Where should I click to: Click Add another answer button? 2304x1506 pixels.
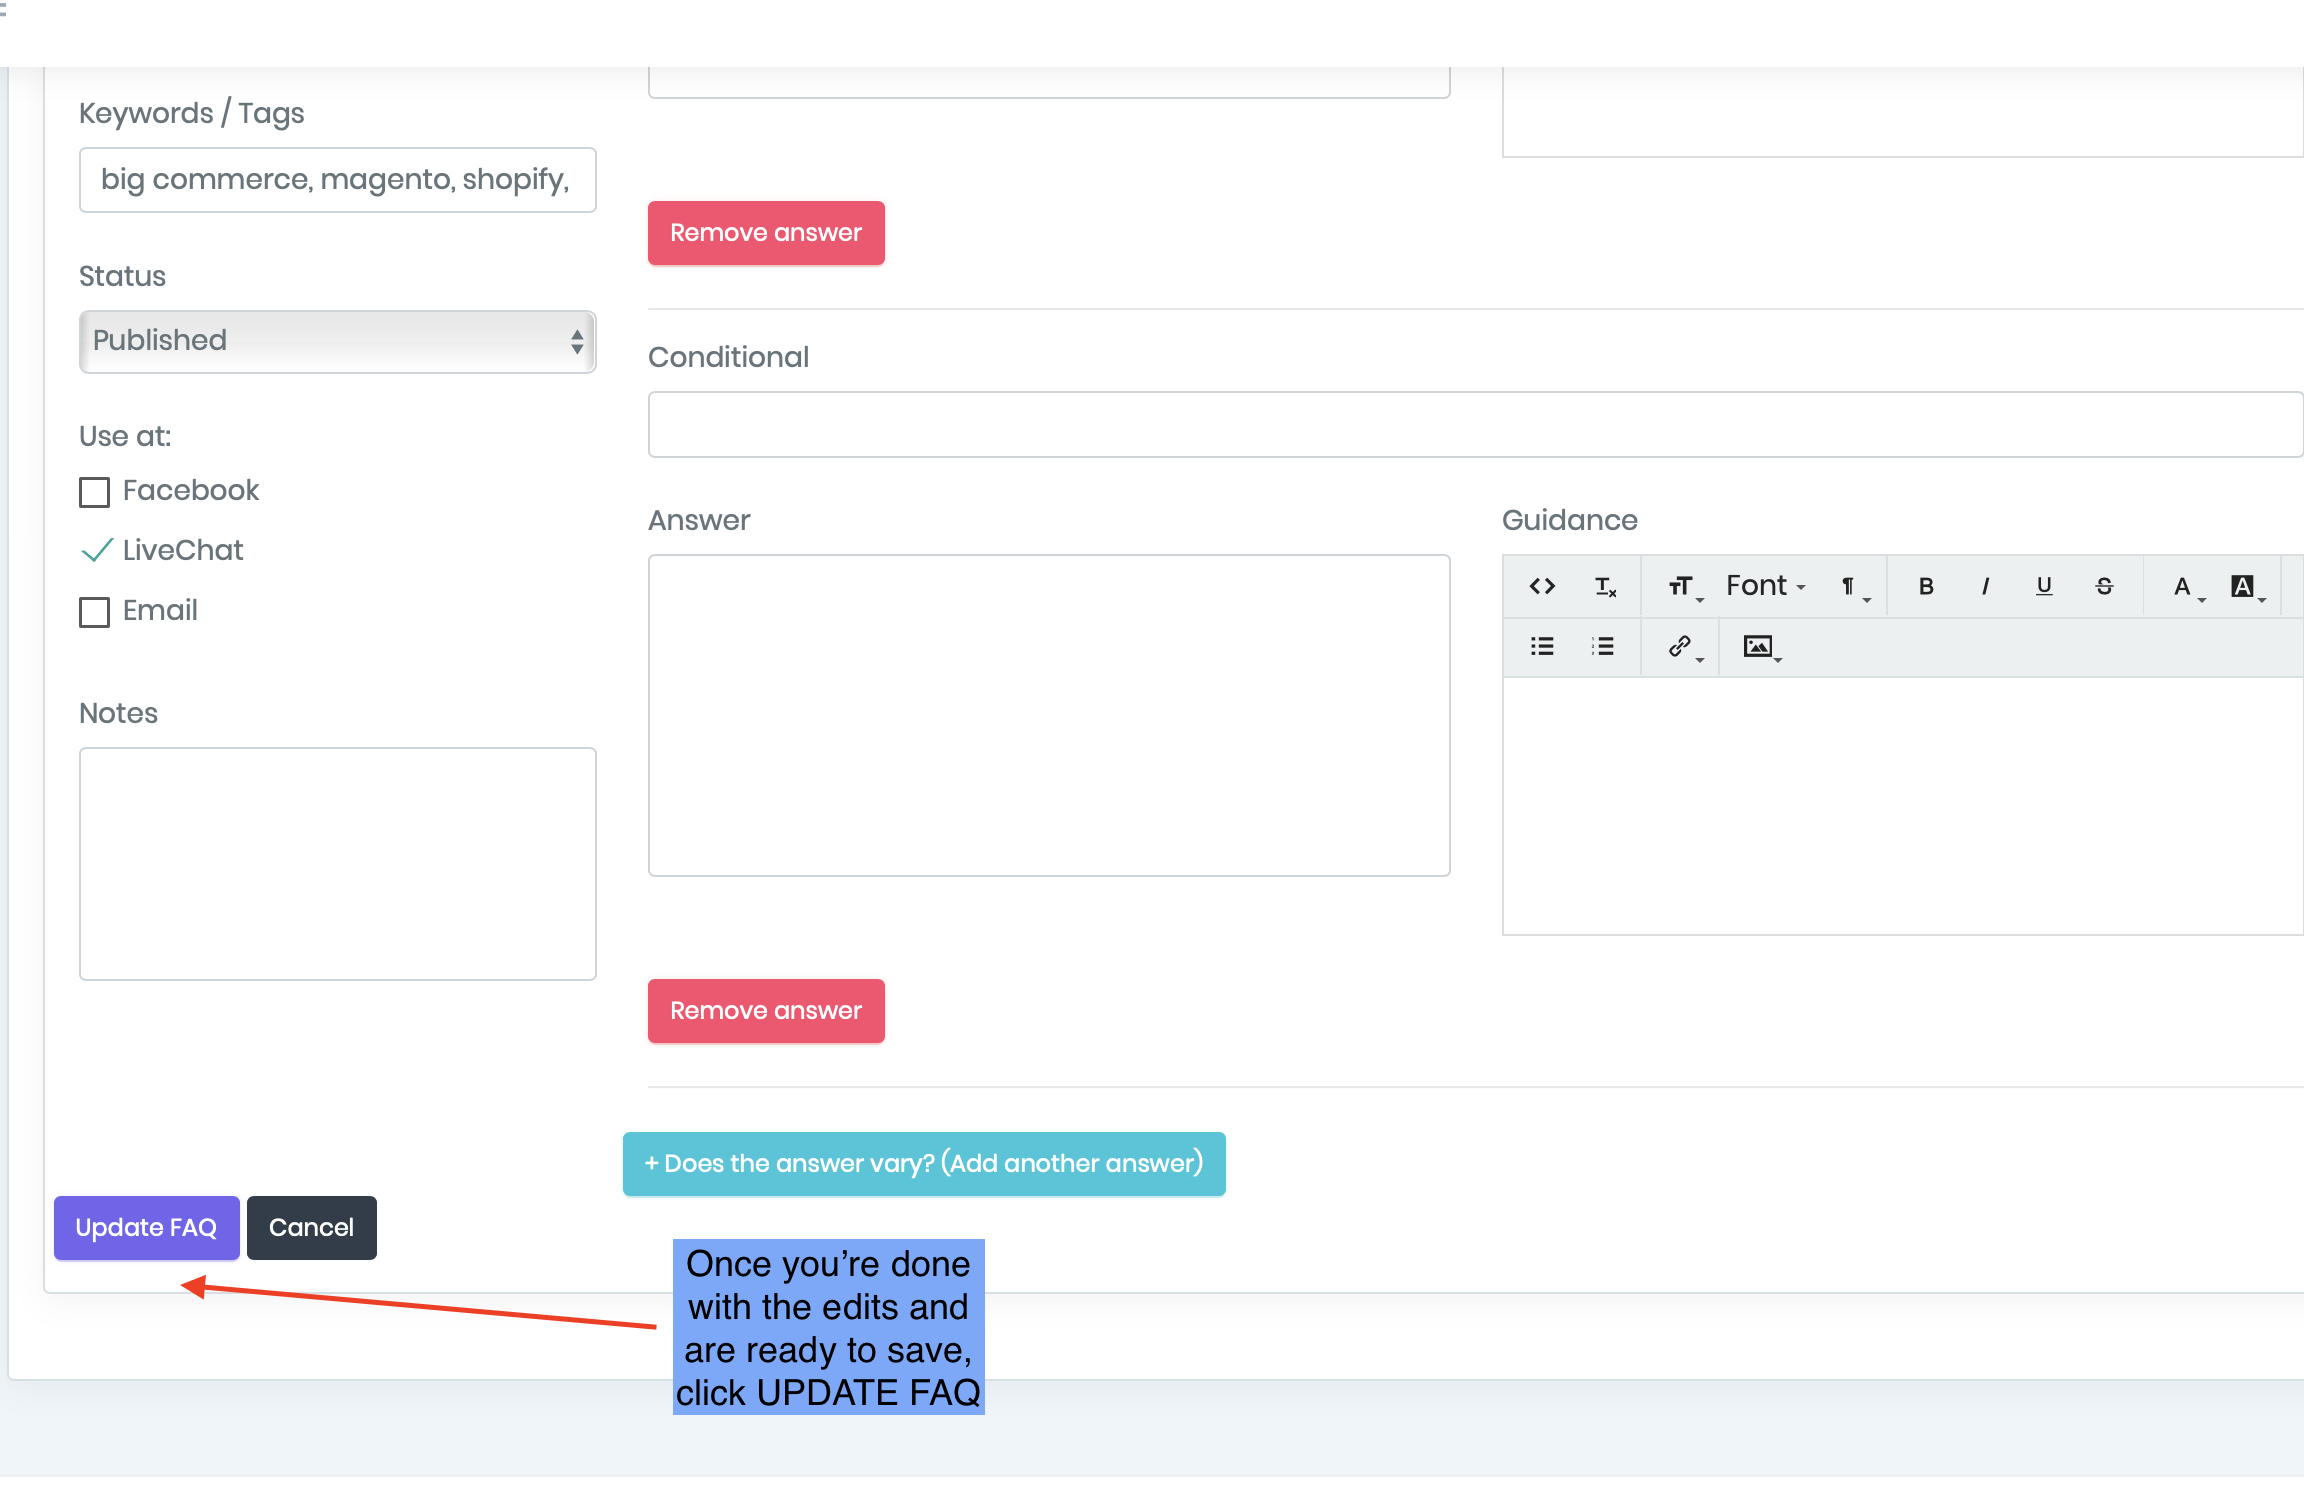pyautogui.click(x=923, y=1164)
